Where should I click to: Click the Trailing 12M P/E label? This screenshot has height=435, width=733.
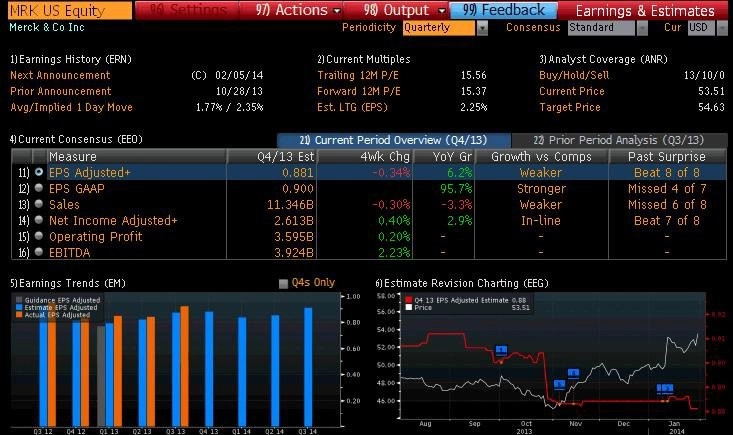[358, 75]
